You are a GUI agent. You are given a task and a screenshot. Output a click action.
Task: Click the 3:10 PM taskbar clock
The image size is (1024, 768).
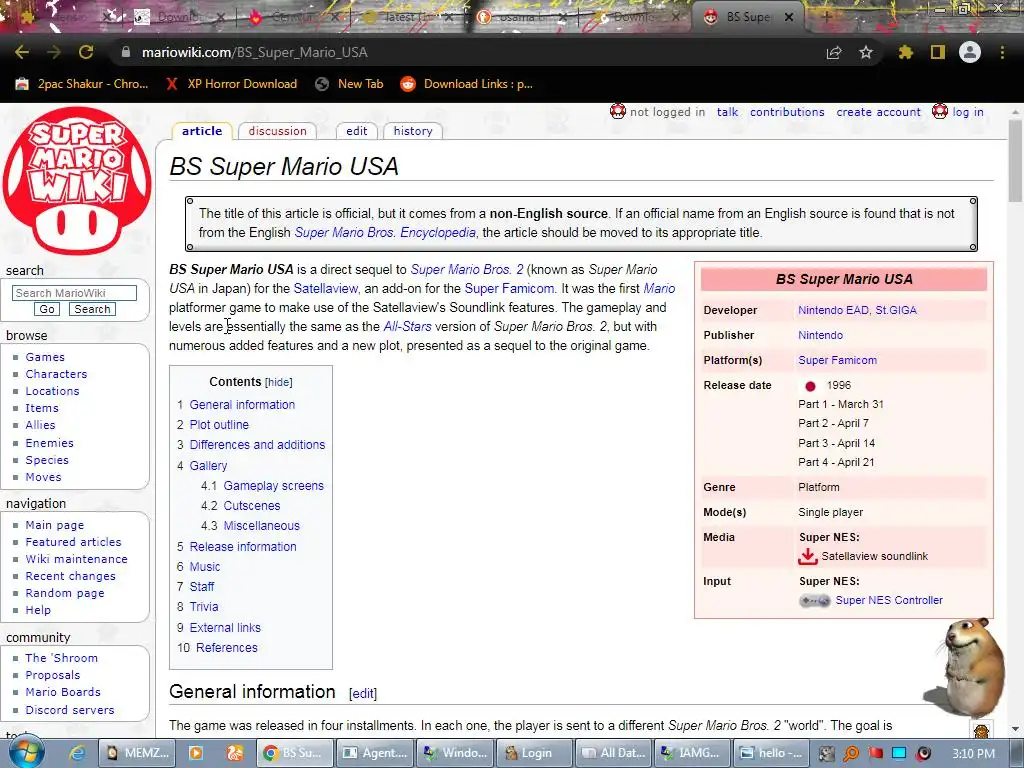click(x=973, y=754)
